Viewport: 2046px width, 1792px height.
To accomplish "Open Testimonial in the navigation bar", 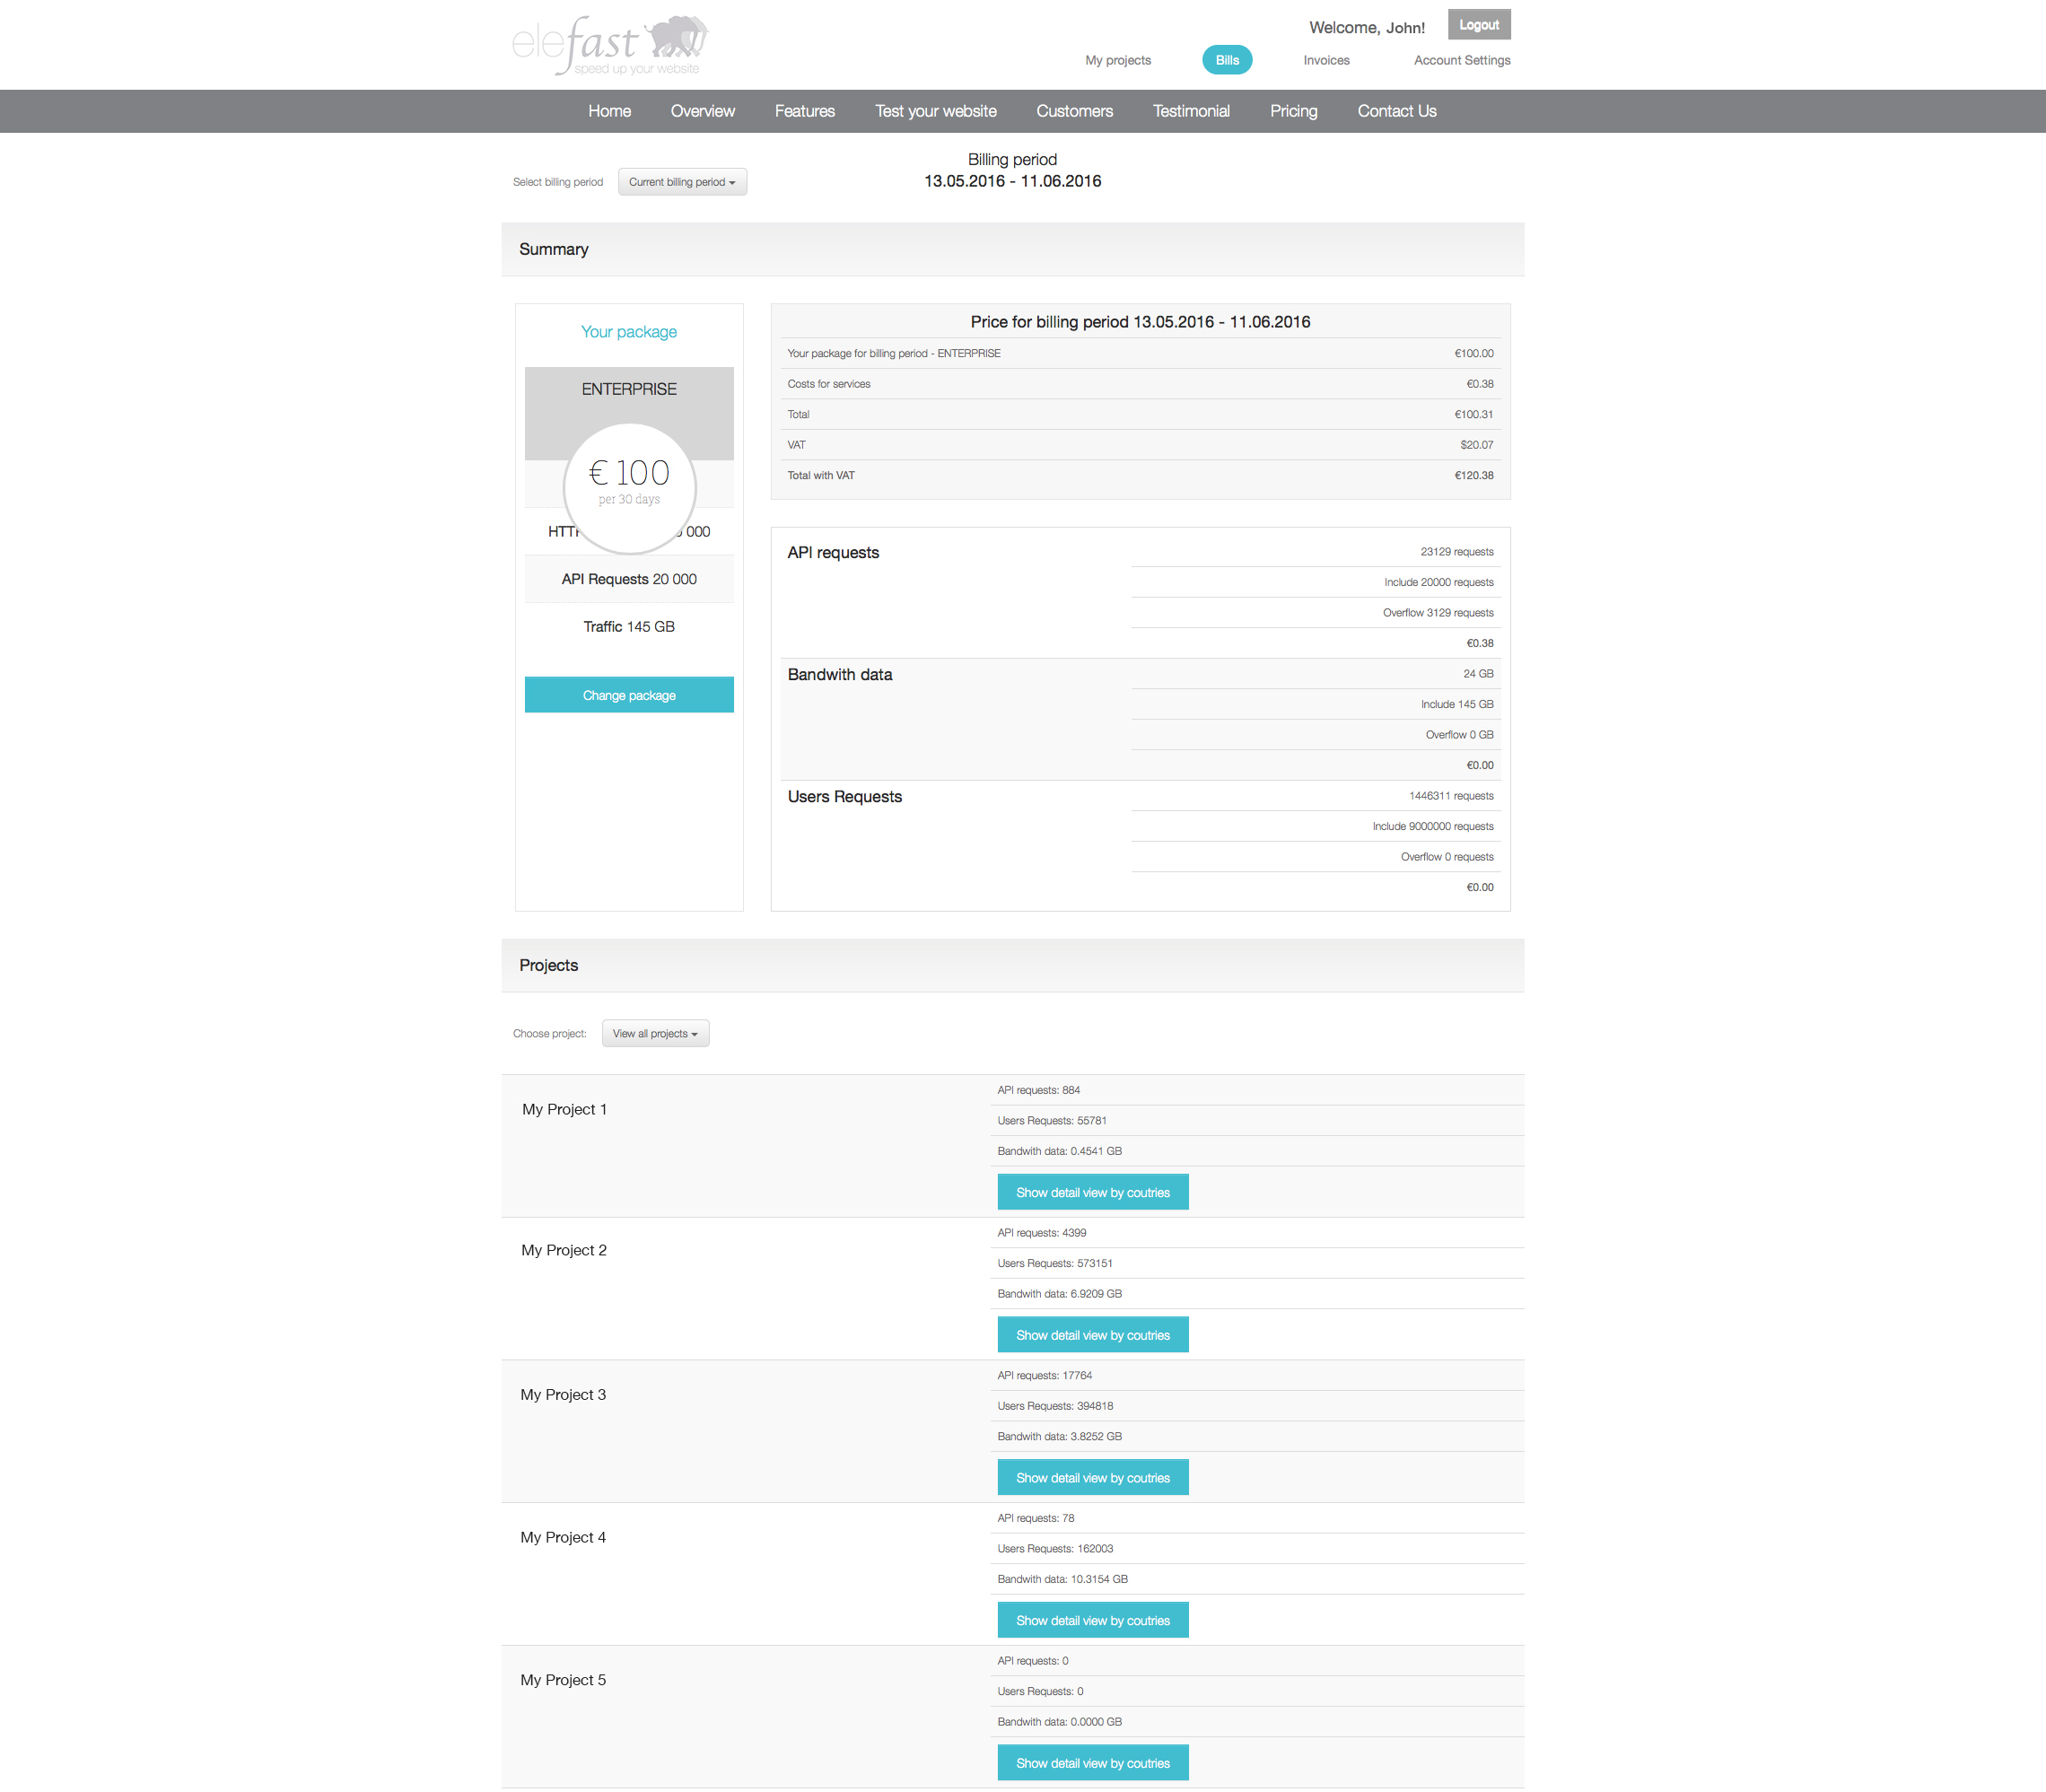I will (x=1190, y=111).
